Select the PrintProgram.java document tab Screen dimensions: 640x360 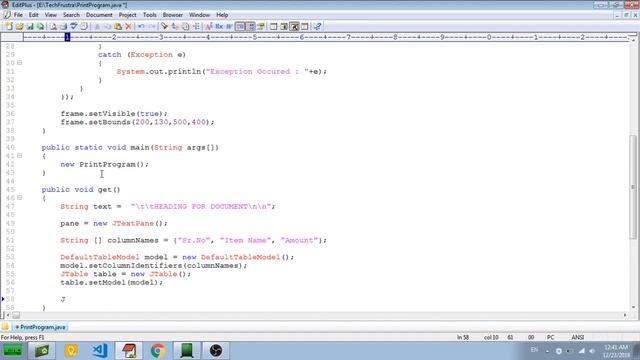pos(40,327)
